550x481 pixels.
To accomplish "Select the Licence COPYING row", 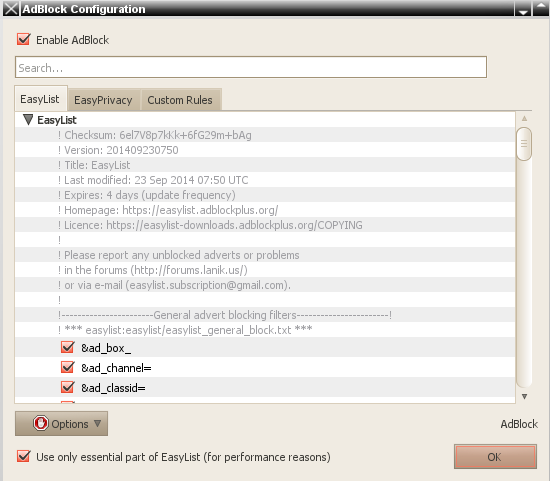I will 265,225.
